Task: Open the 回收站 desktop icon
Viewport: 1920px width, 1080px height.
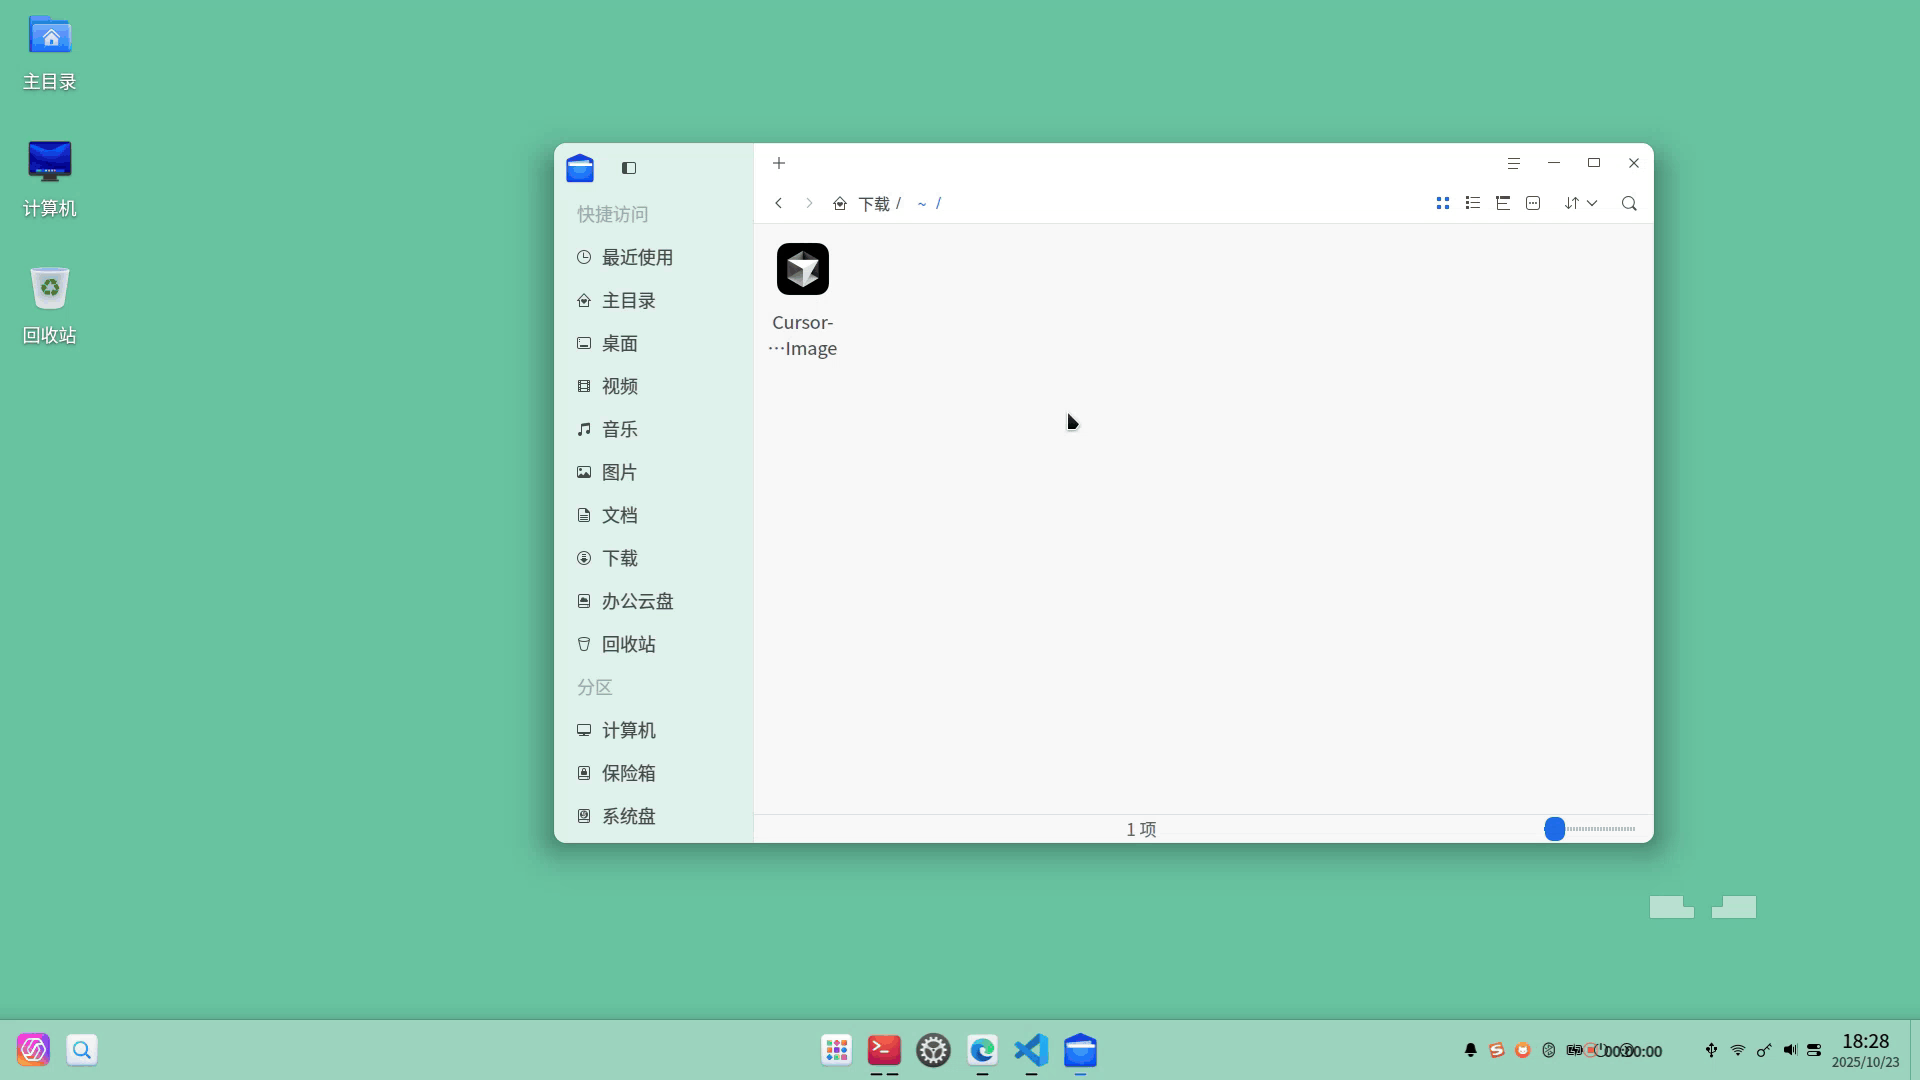Action: [50, 306]
